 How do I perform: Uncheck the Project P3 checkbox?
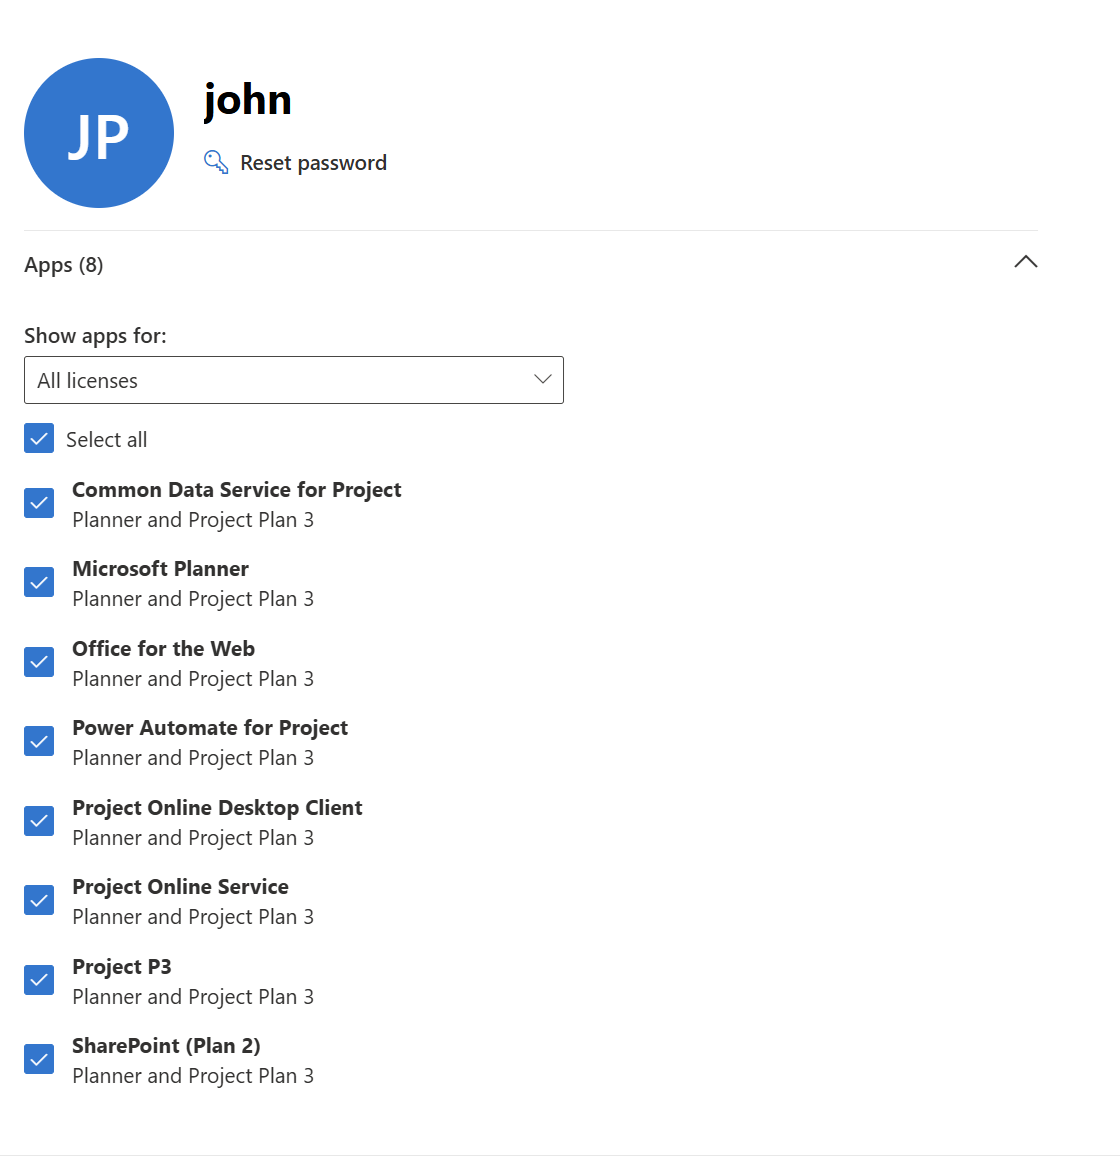click(x=39, y=980)
